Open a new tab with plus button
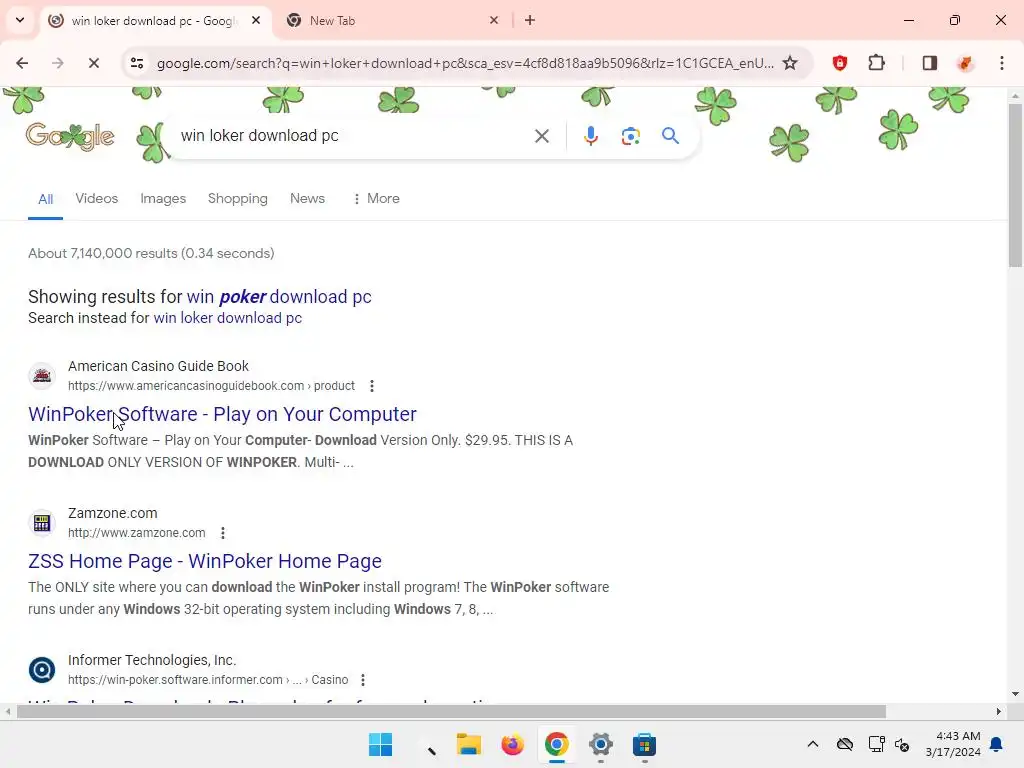Screen dimensions: 1024x768 (x=530, y=20)
